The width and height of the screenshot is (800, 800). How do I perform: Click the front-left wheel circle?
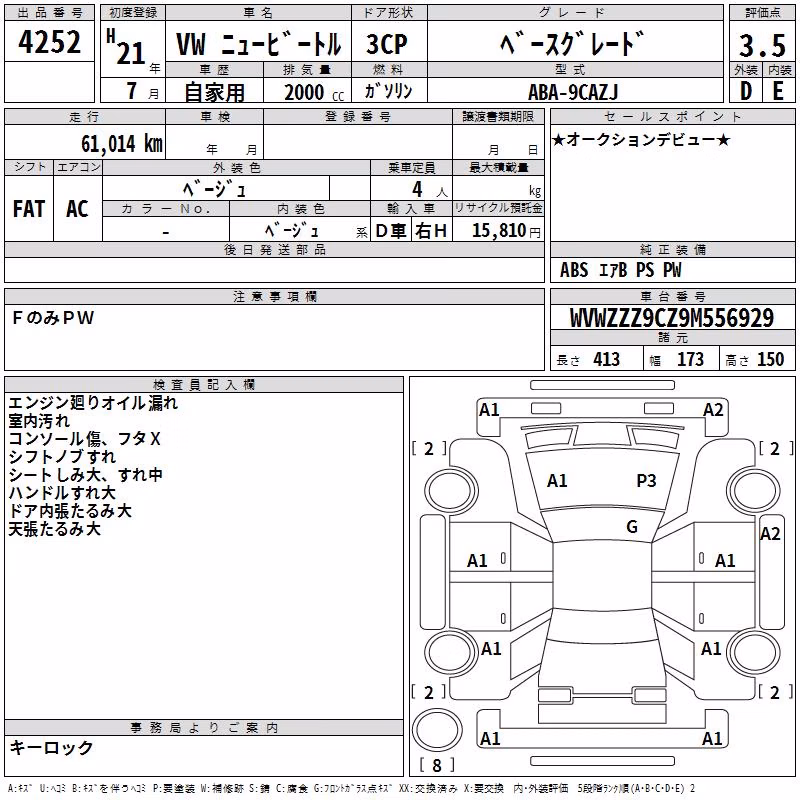(450, 491)
